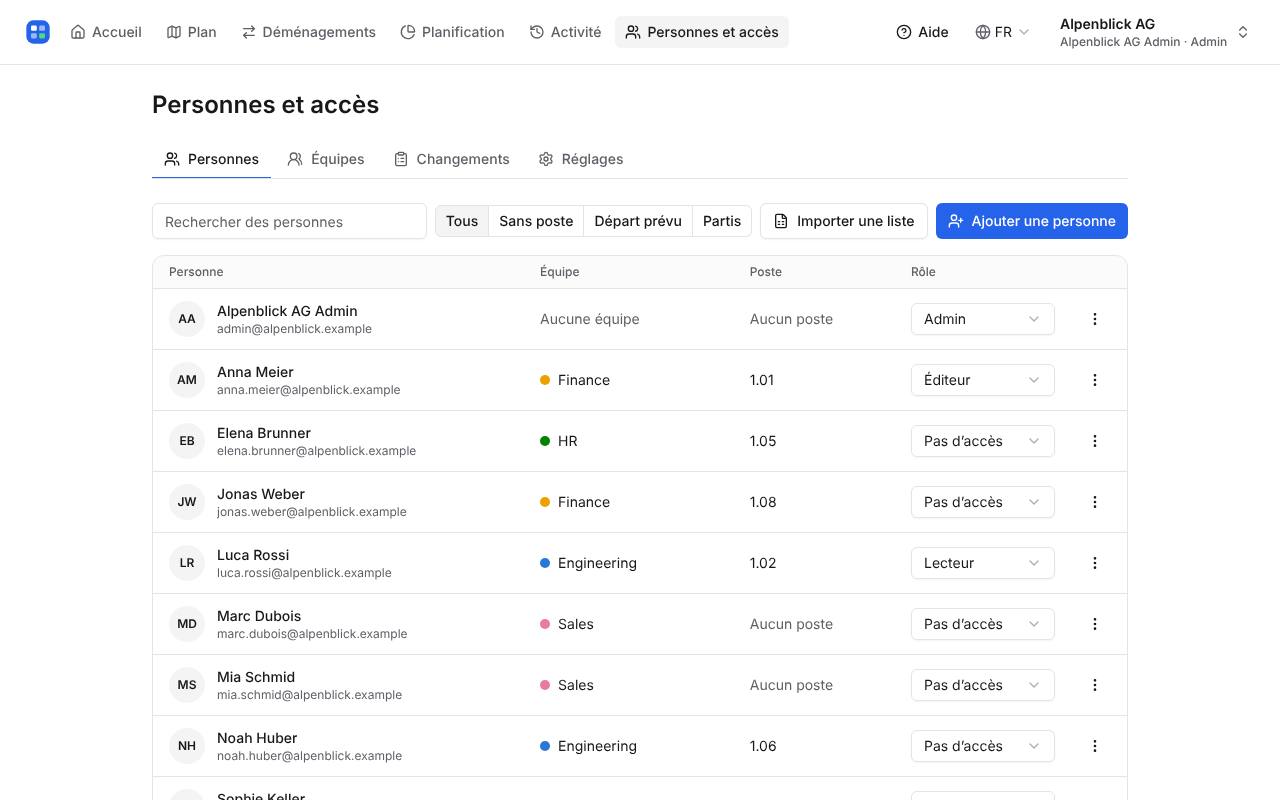
Task: Open the Lecteur role dropdown for Luca Rossi
Action: point(982,563)
